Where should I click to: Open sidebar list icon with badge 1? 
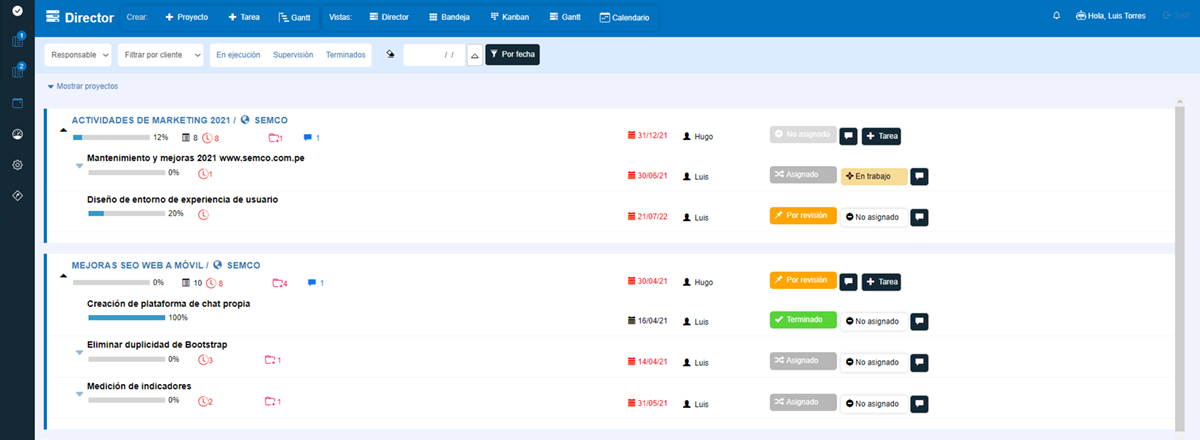[17, 41]
